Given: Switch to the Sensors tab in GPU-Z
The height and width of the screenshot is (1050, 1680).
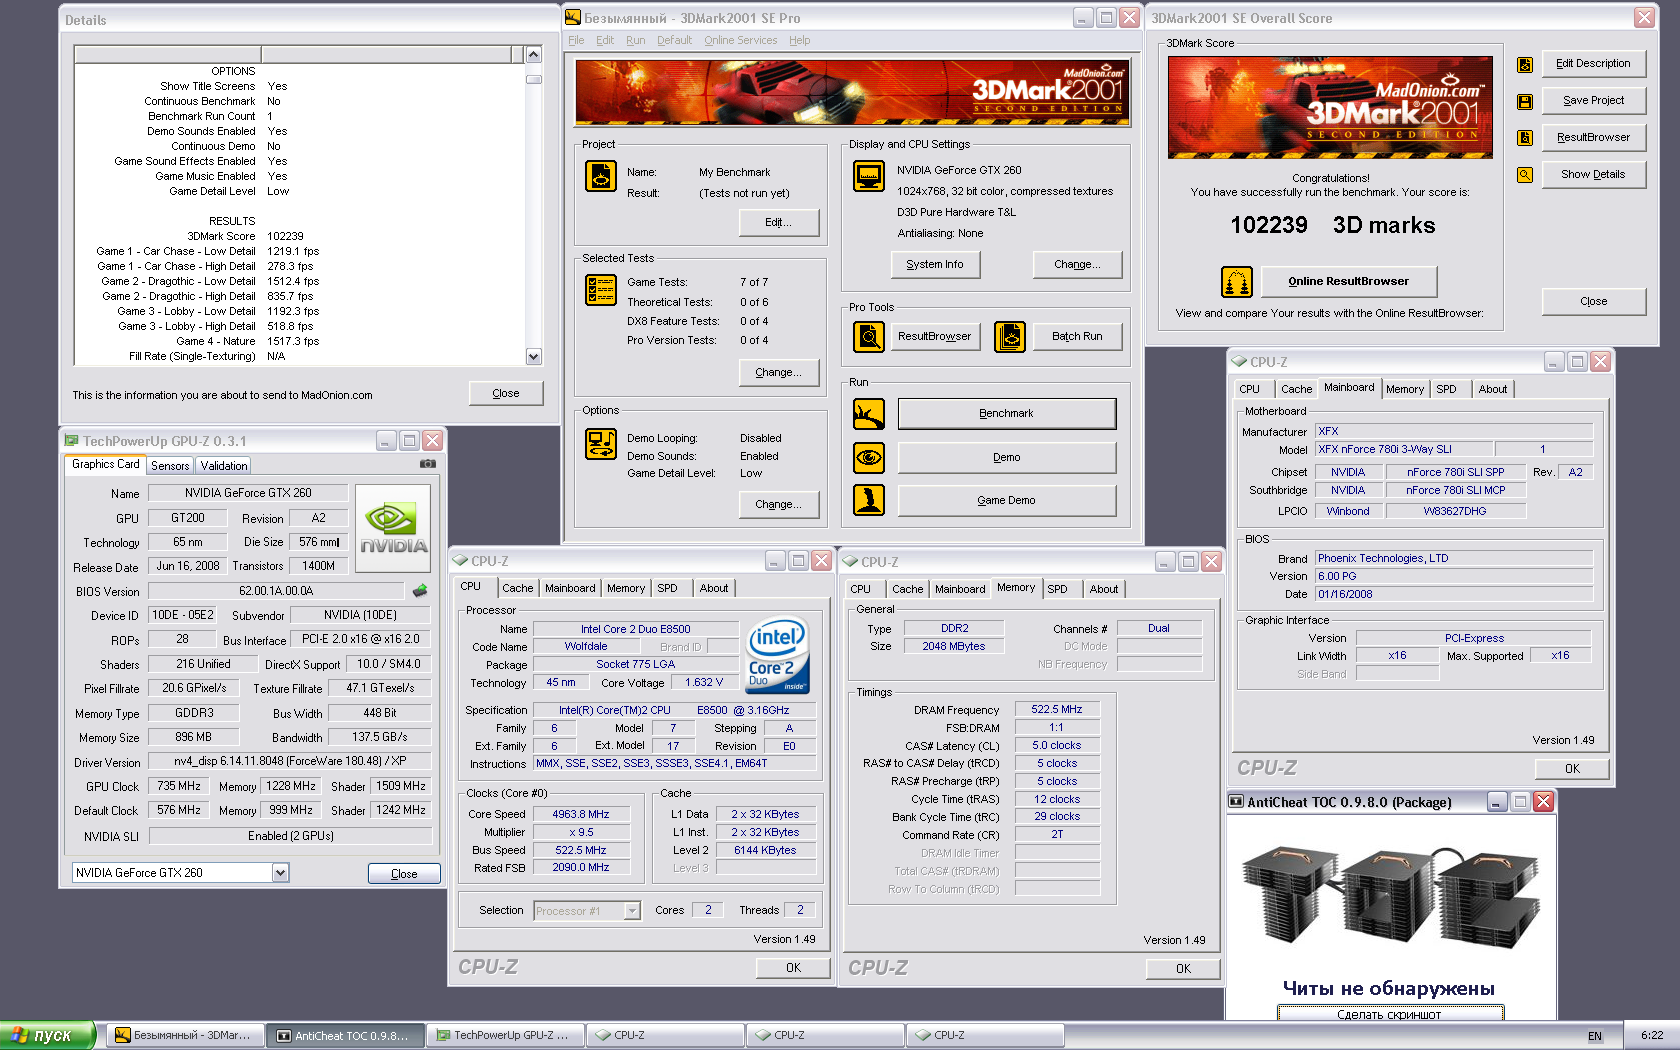Looking at the screenshot, I should click(x=170, y=466).
